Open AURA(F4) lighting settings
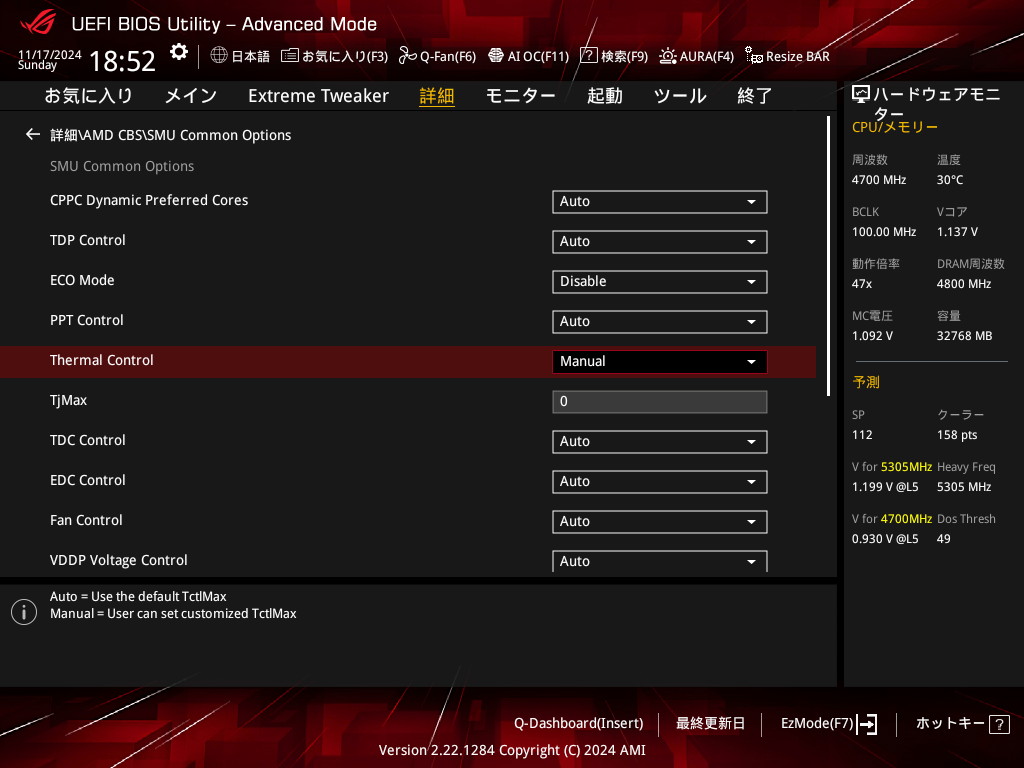This screenshot has width=1024, height=768. [x=696, y=56]
